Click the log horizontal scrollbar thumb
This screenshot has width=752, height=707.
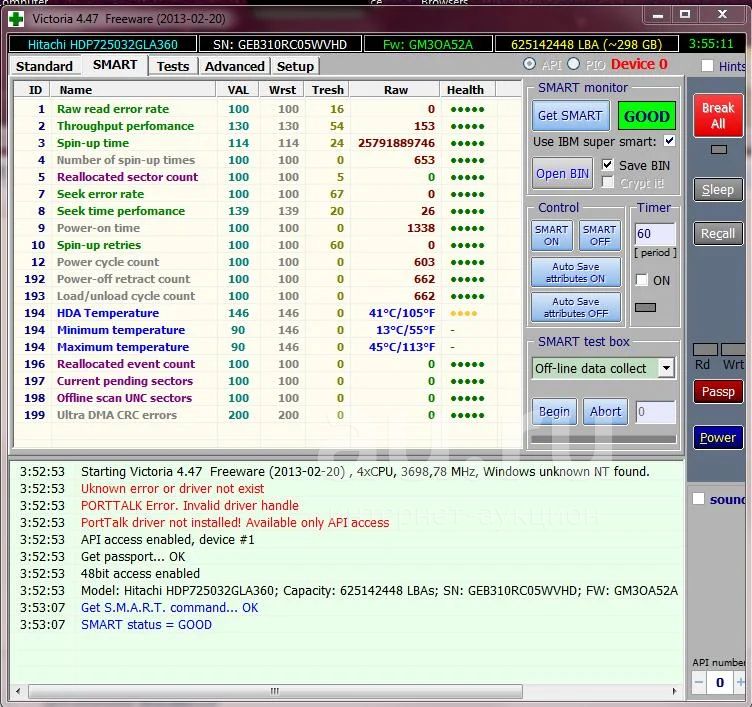pos(275,692)
